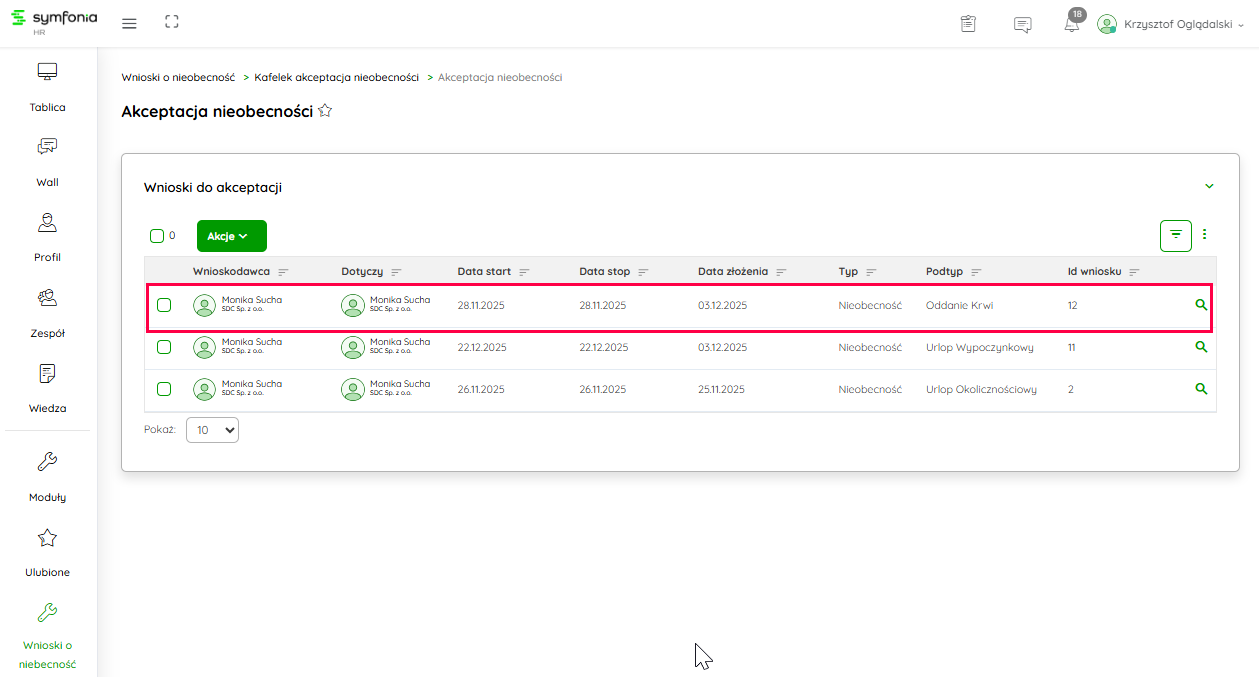The image size is (1259, 677).
Task: Add Akceptacja nieobecności to favorites star
Action: [x=325, y=112]
